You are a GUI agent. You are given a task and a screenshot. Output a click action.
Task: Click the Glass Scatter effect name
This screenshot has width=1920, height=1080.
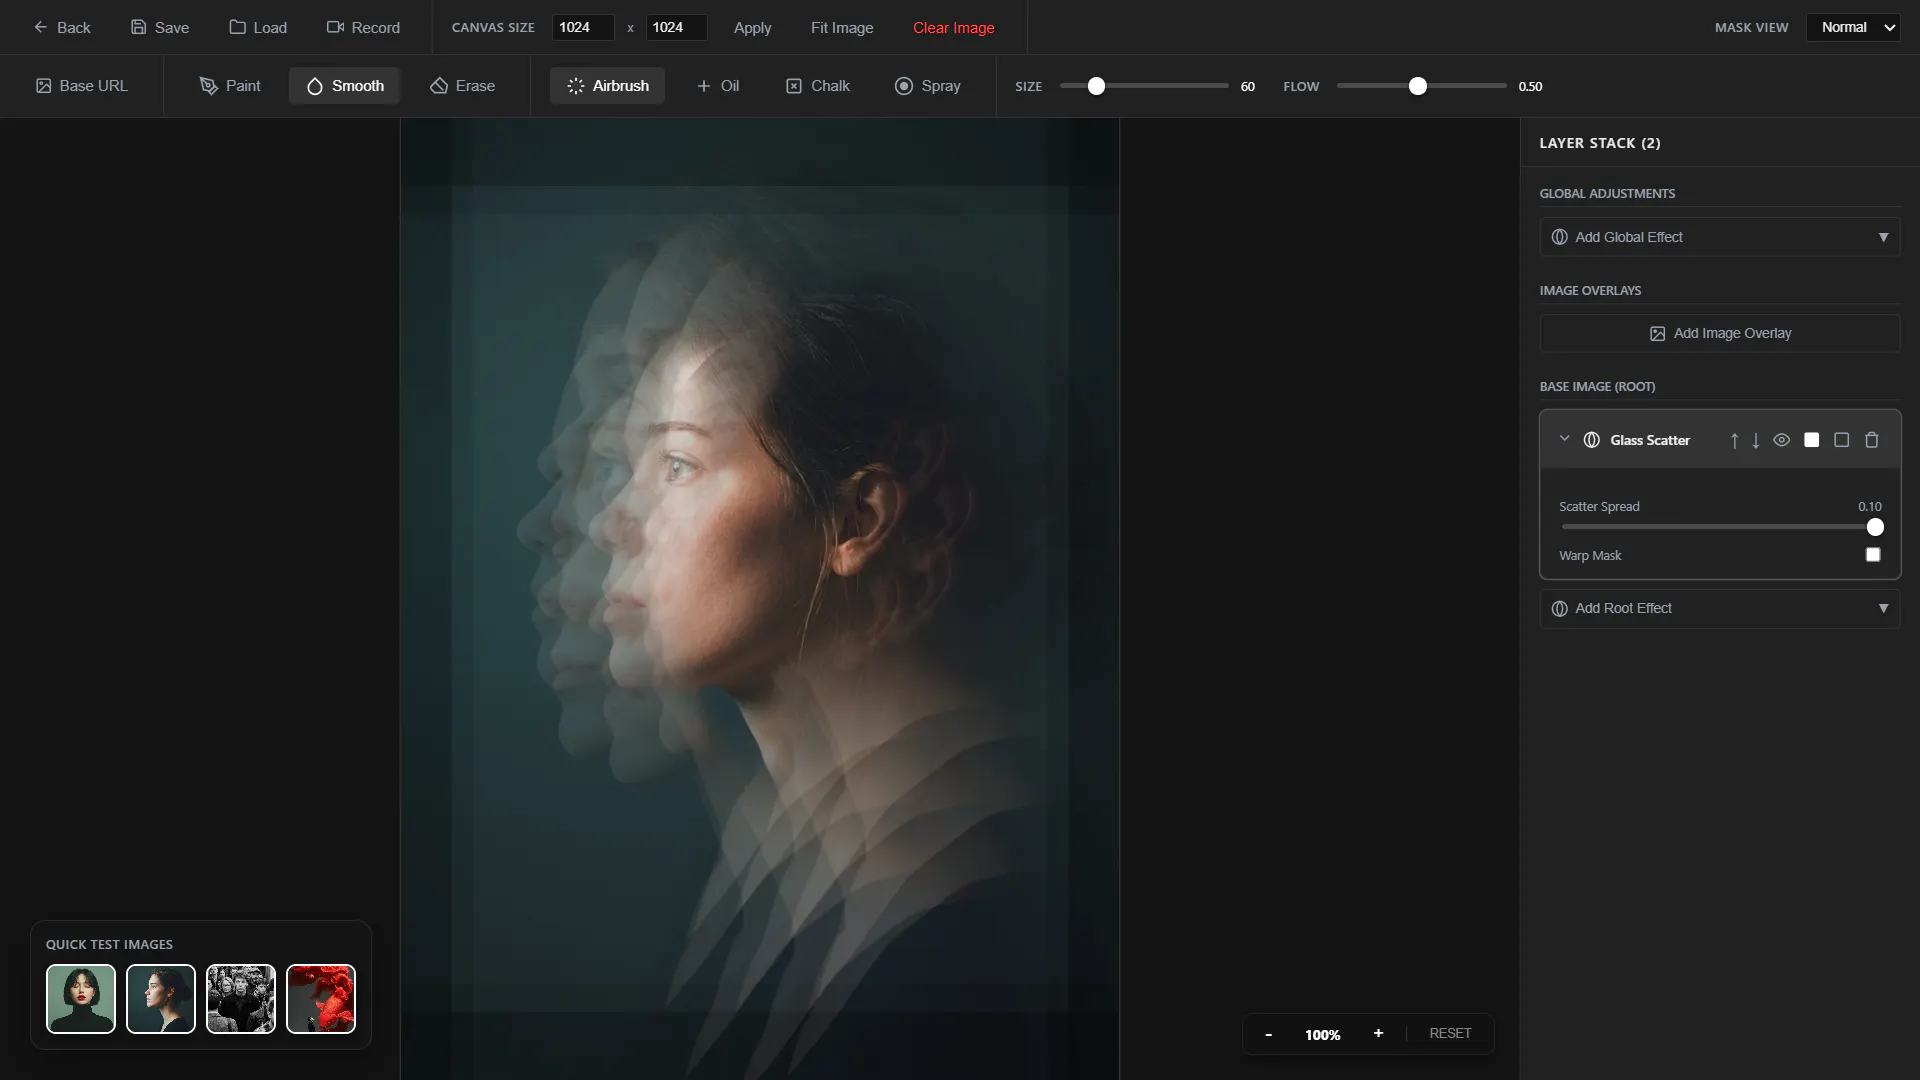(1649, 440)
